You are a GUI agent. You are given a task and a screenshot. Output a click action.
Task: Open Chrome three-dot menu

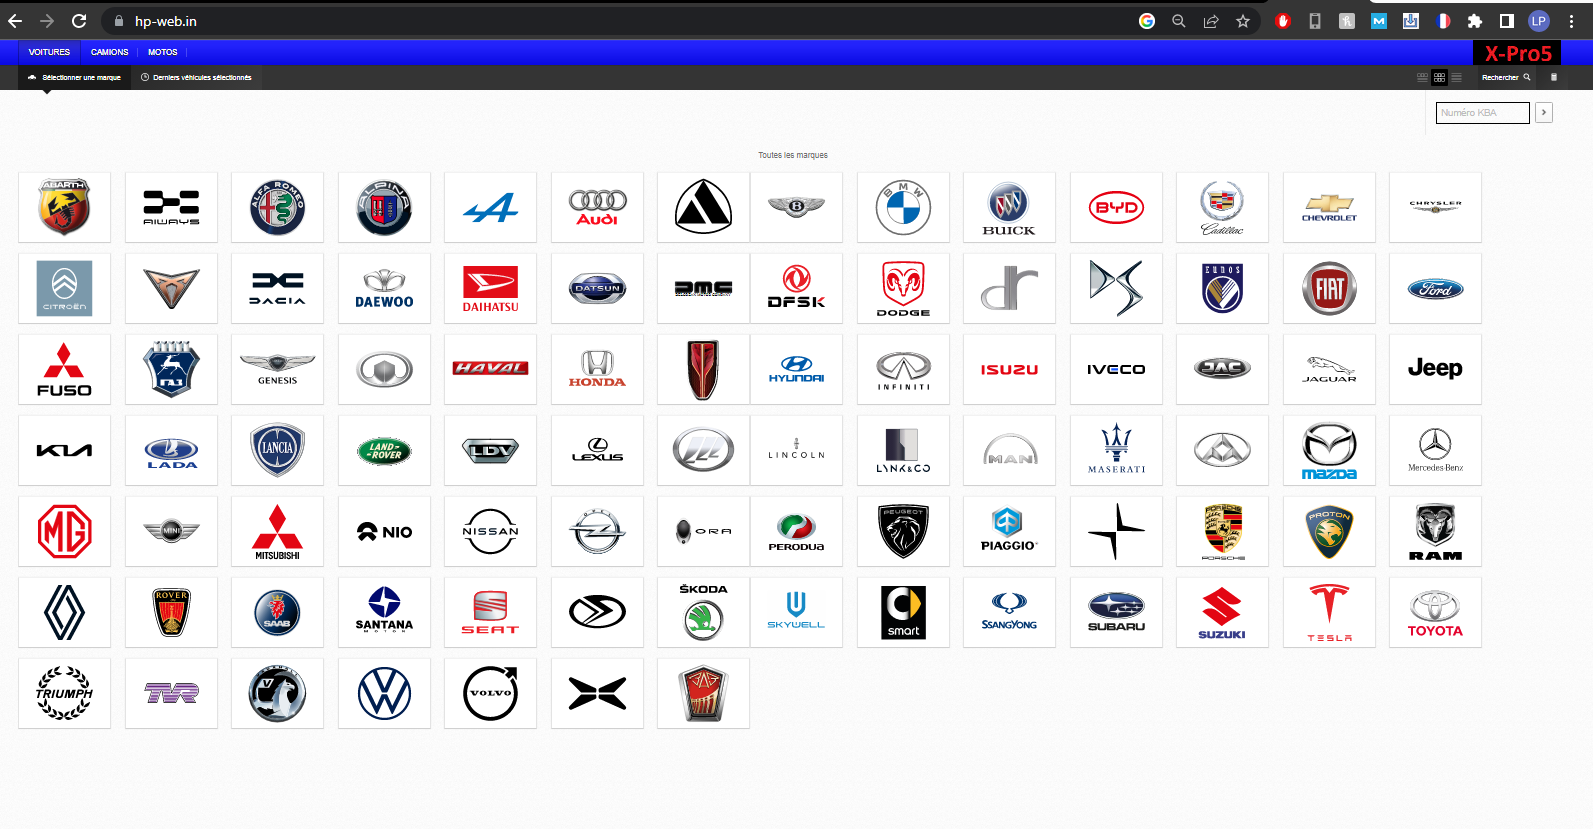[1571, 21]
